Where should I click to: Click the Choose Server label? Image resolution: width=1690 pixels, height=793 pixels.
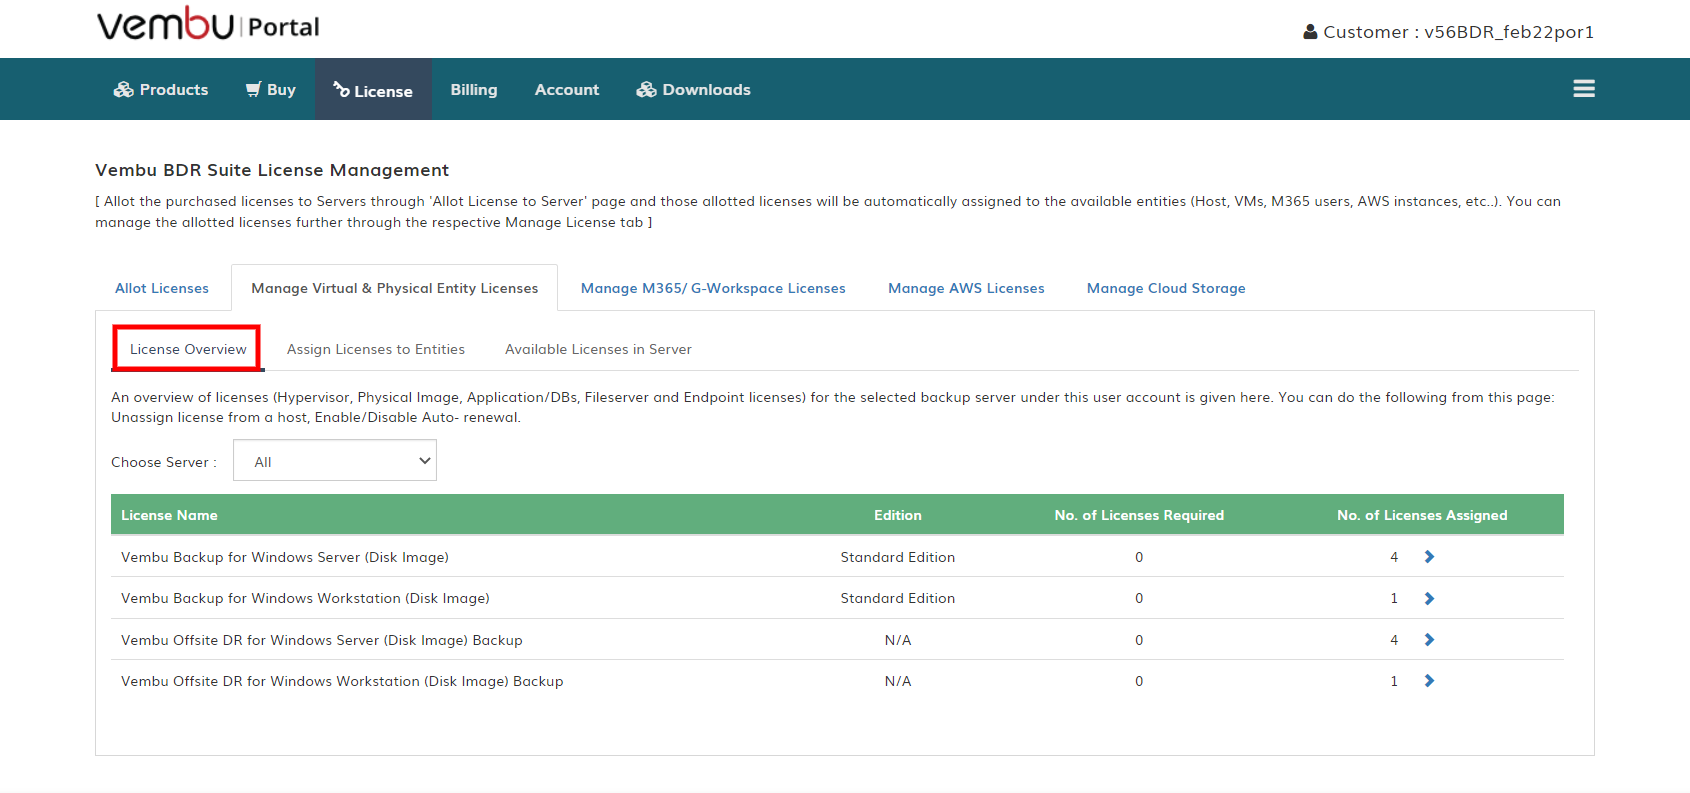point(163,462)
